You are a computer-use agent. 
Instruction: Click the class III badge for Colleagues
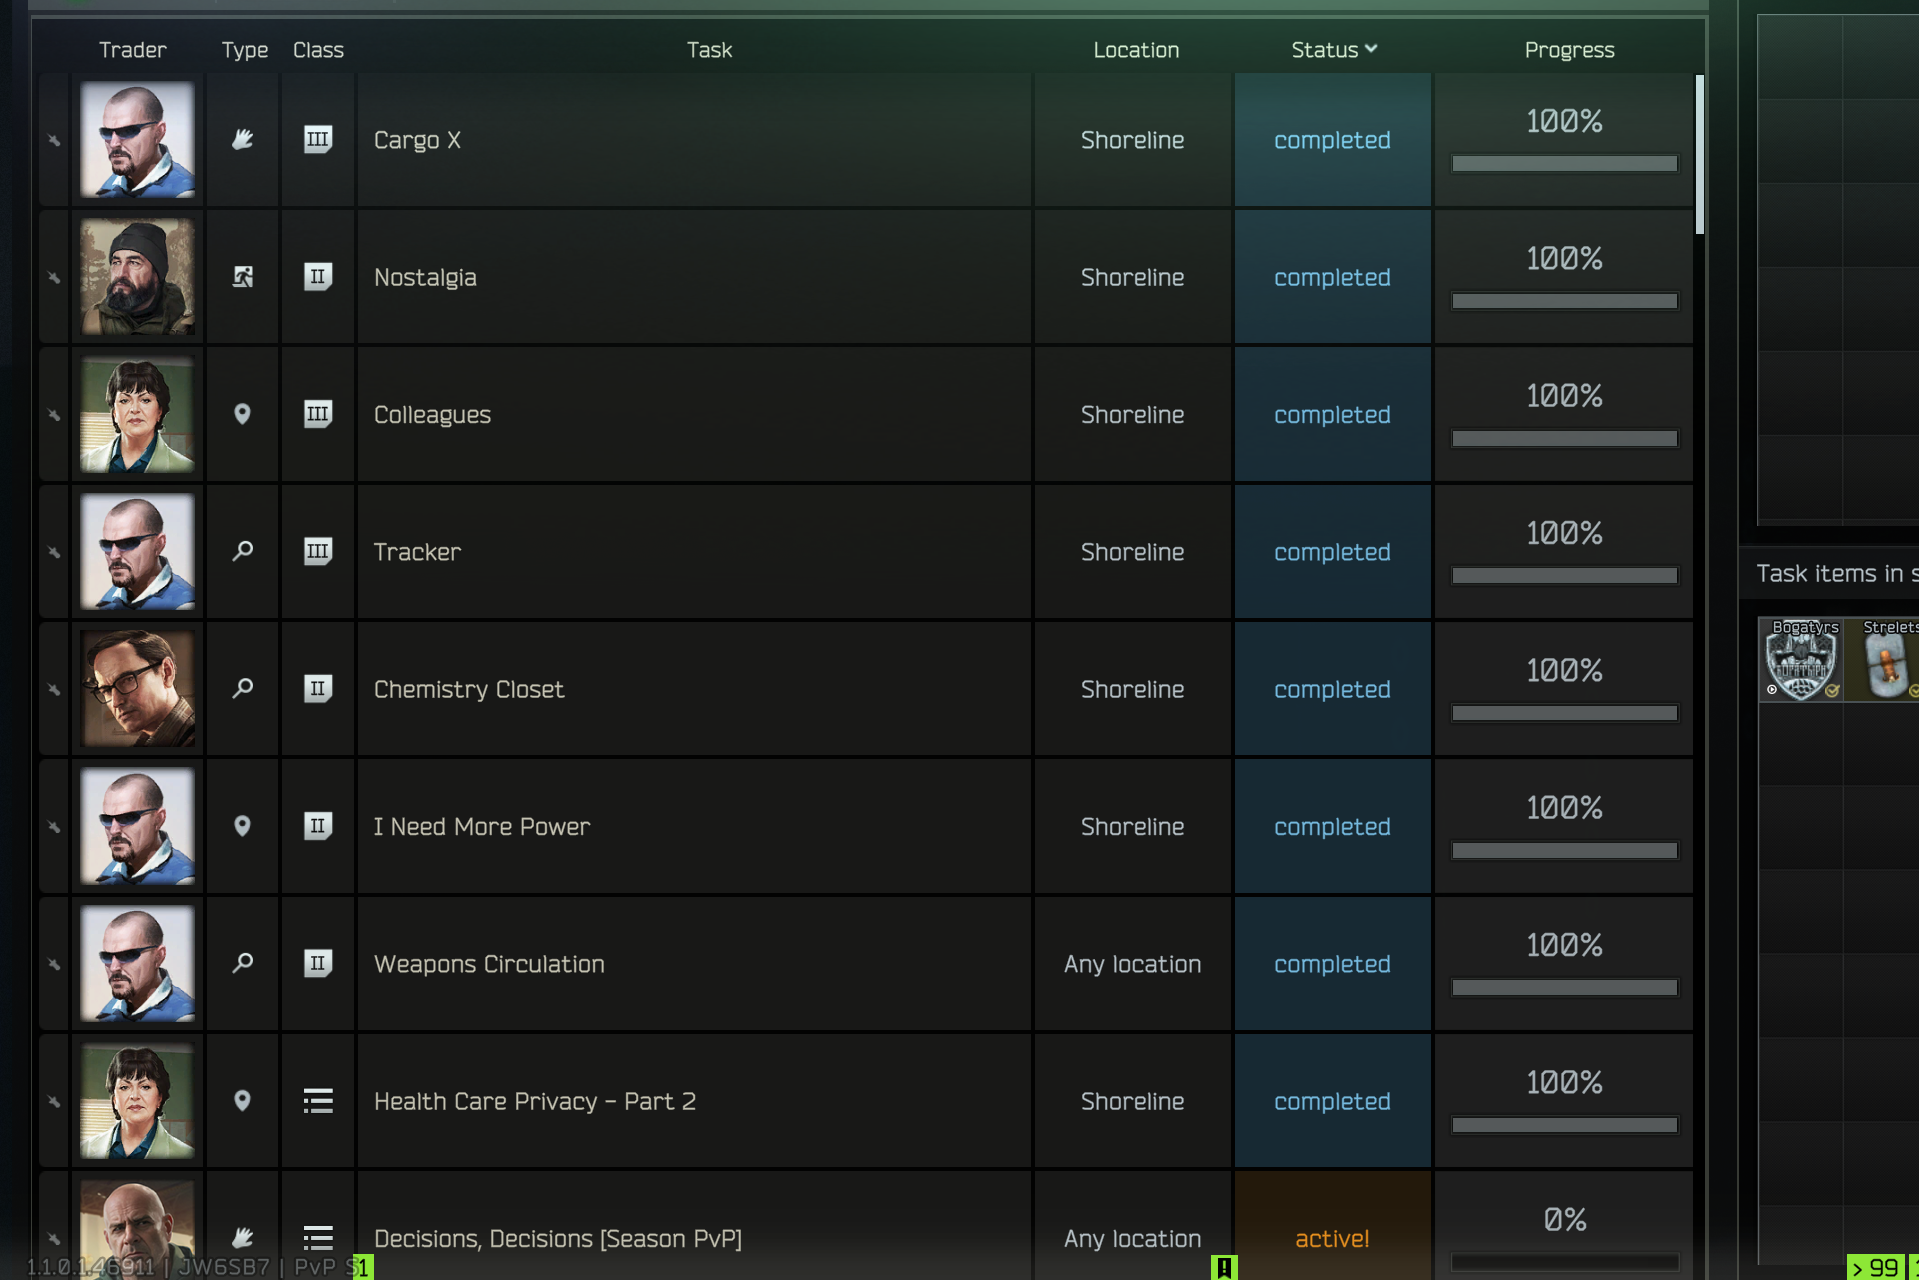pos(318,414)
